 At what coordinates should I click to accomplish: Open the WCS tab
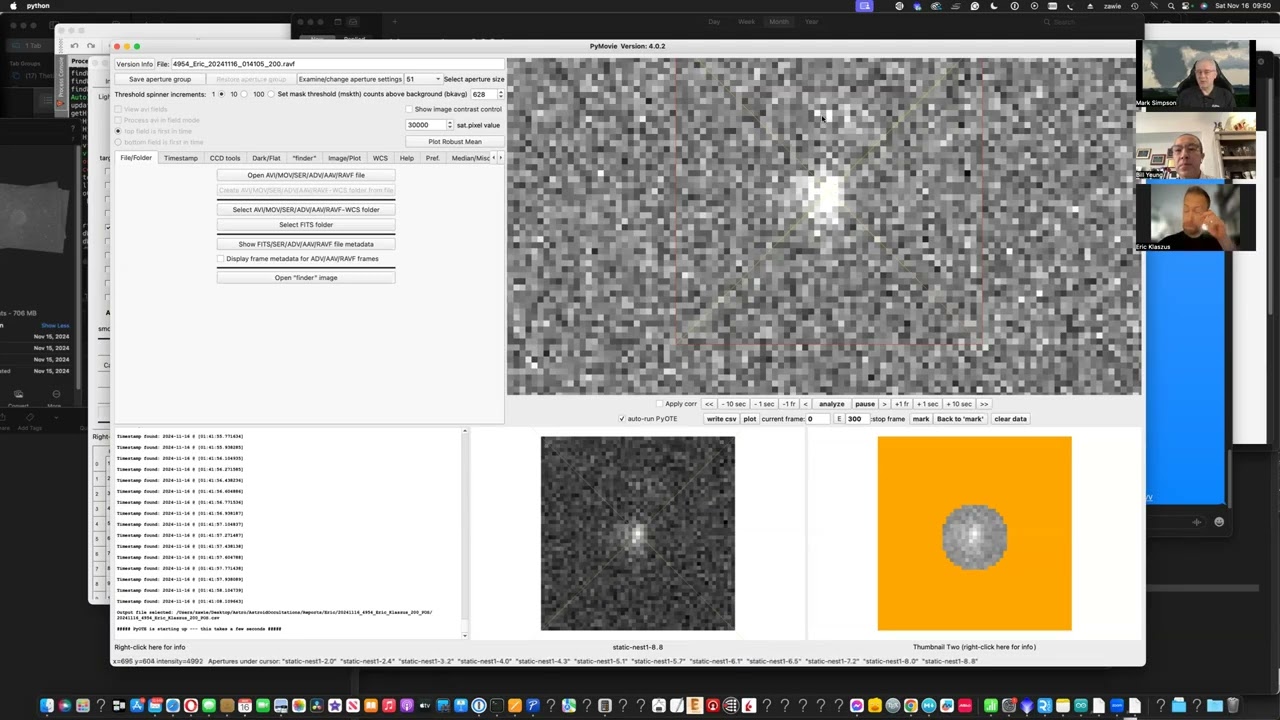(380, 158)
